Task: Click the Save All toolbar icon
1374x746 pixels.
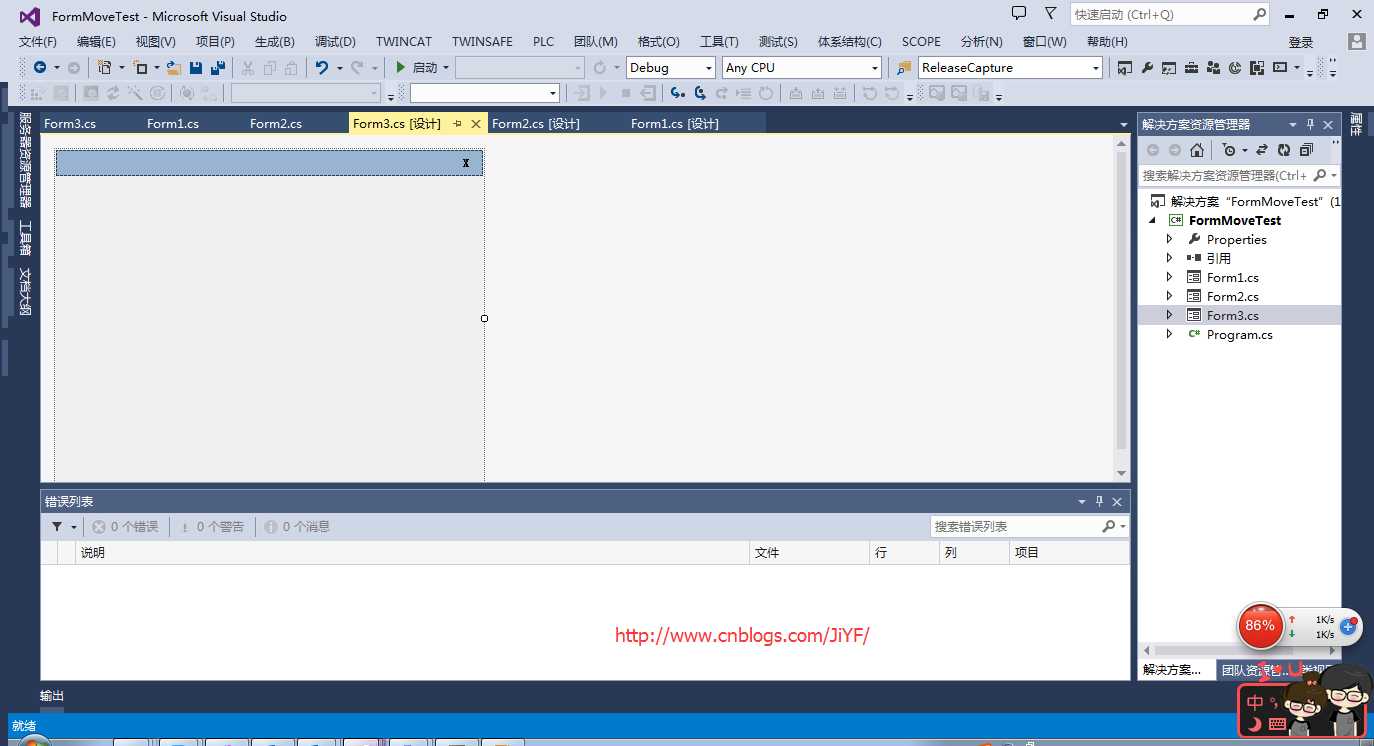Action: click(x=216, y=68)
